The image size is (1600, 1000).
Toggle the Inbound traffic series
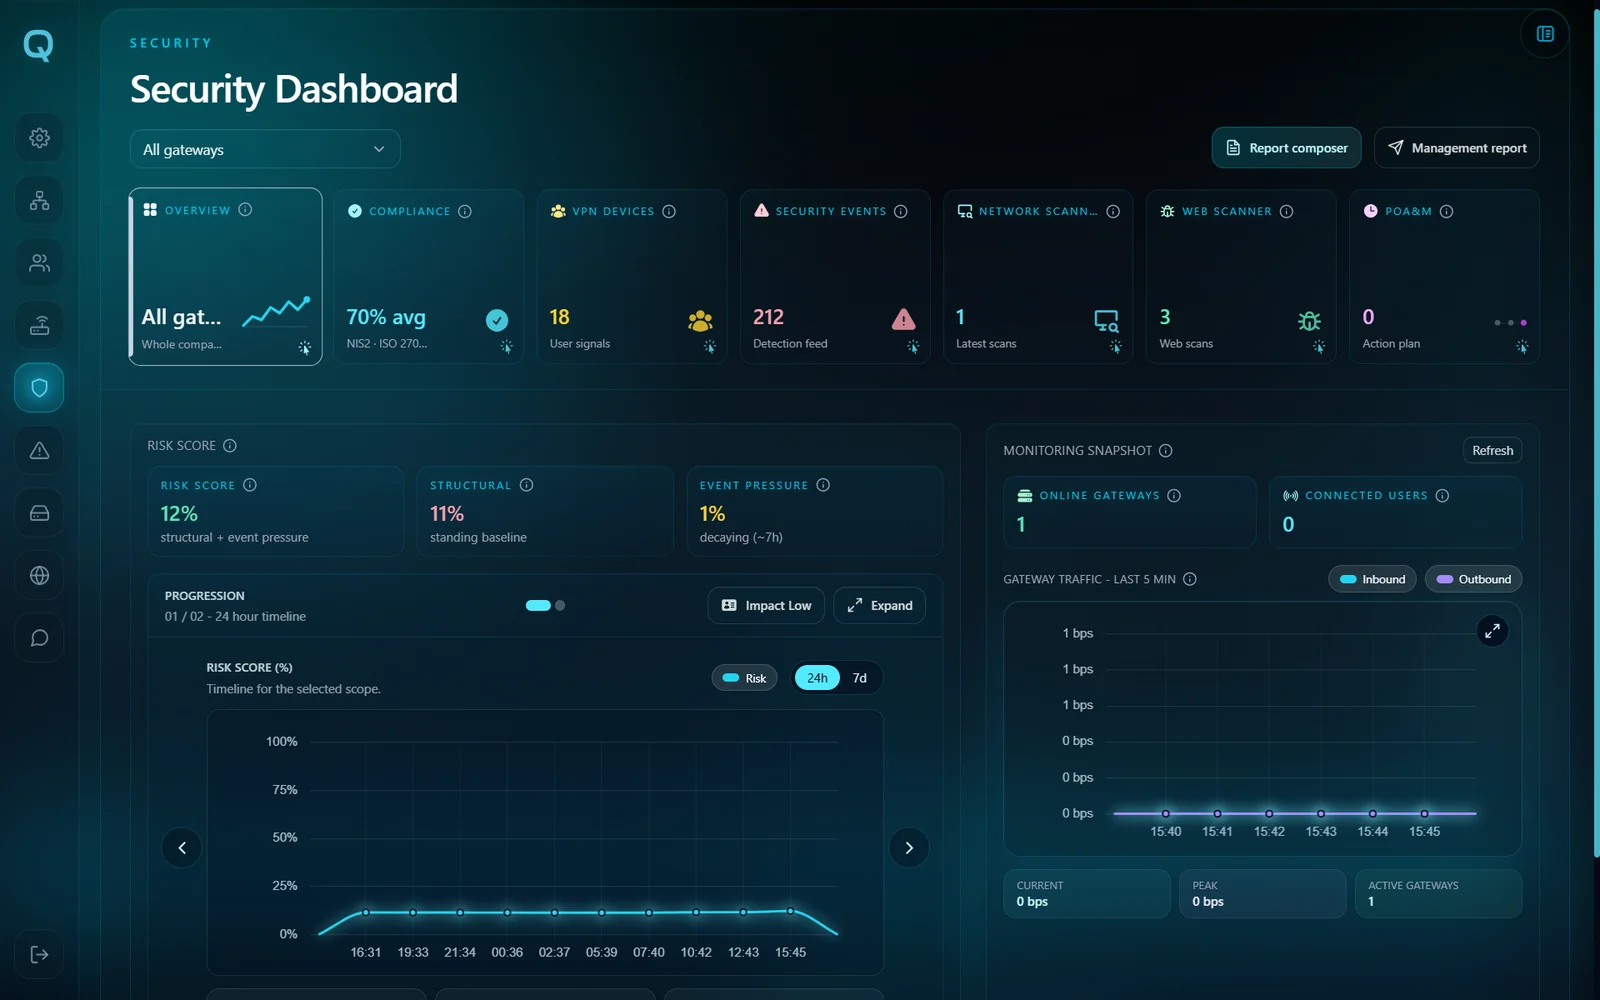tap(1373, 579)
